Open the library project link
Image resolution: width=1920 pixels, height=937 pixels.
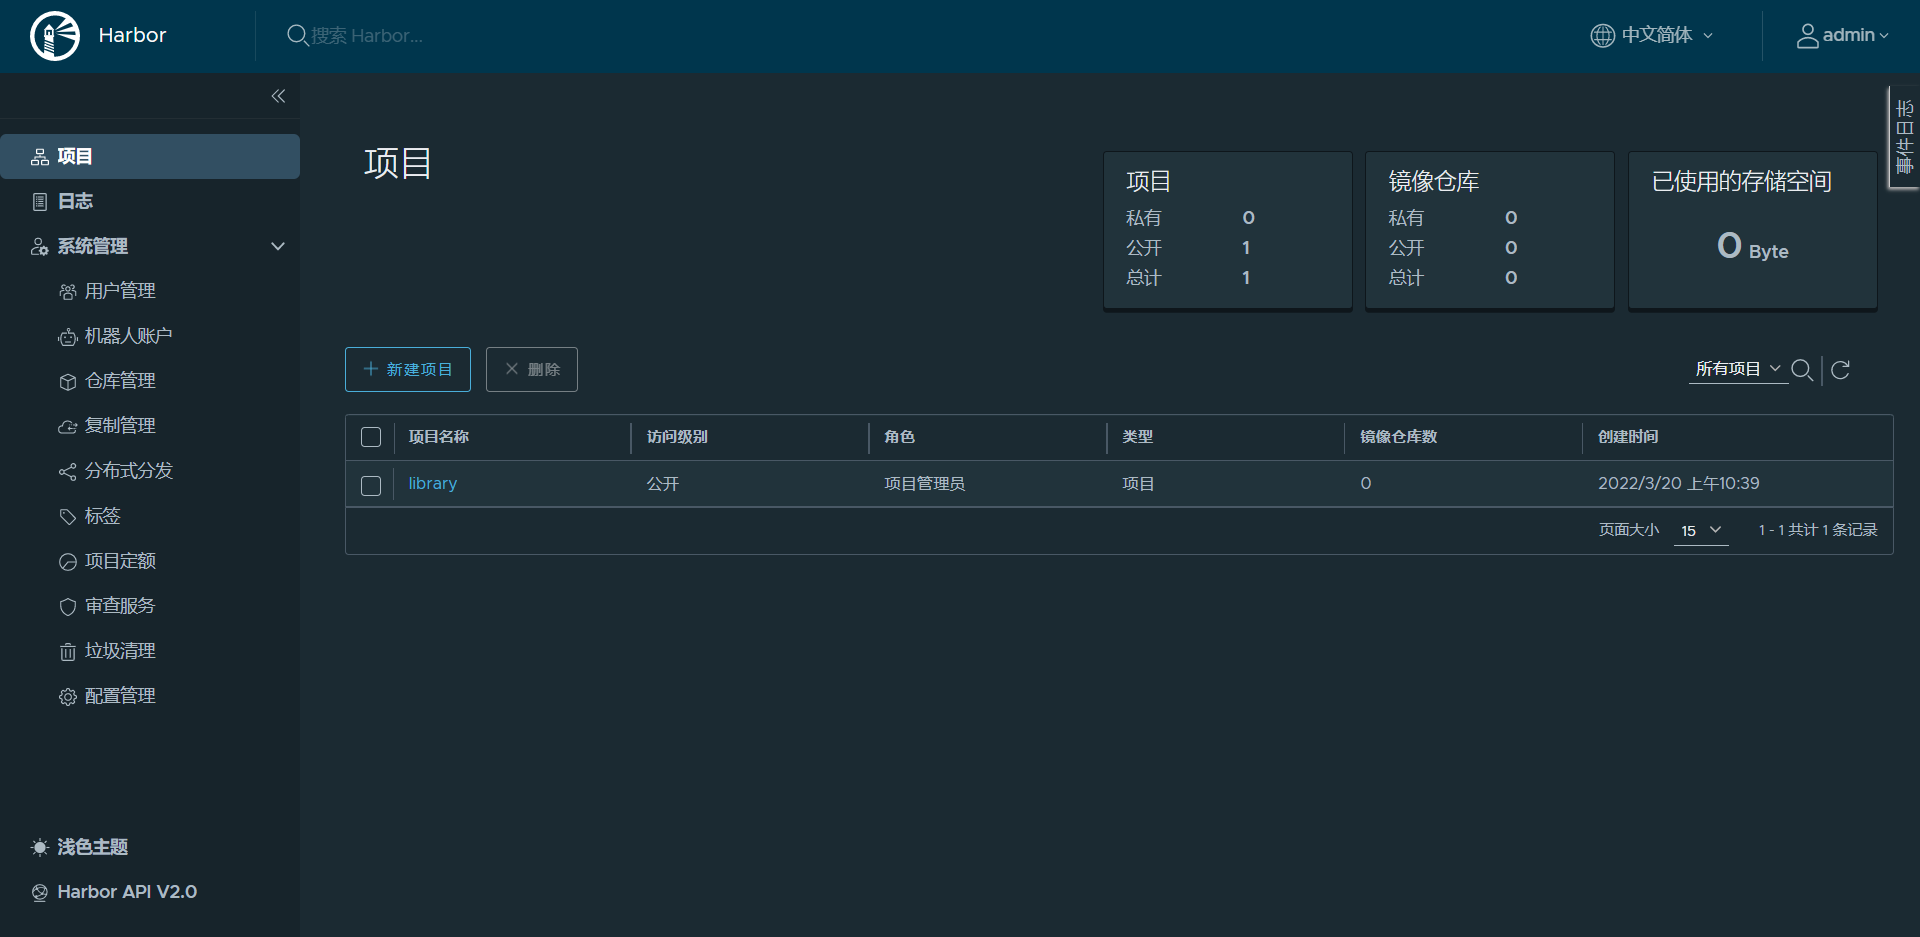(432, 483)
